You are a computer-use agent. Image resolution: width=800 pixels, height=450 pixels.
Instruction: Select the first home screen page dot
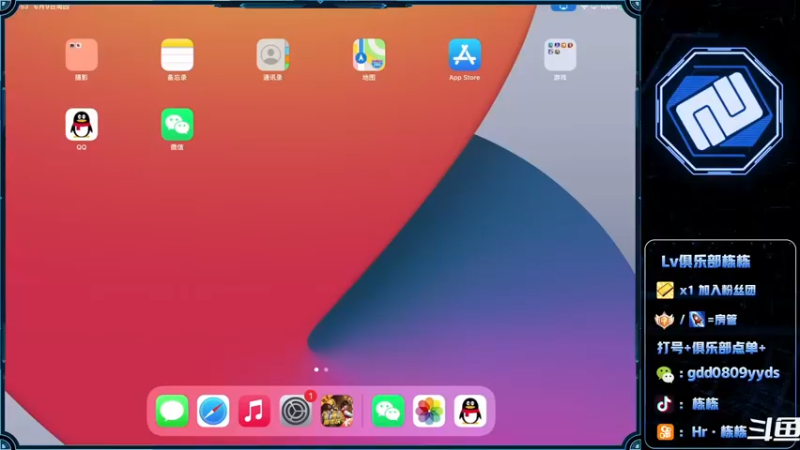[x=316, y=369]
